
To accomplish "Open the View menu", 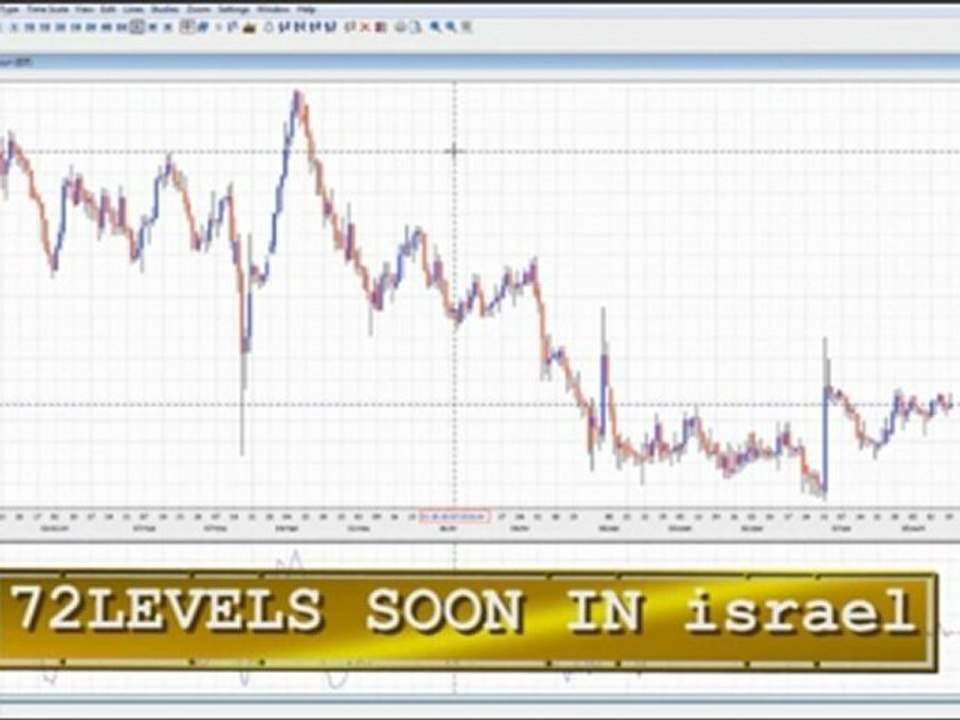I will pyautogui.click(x=84, y=10).
